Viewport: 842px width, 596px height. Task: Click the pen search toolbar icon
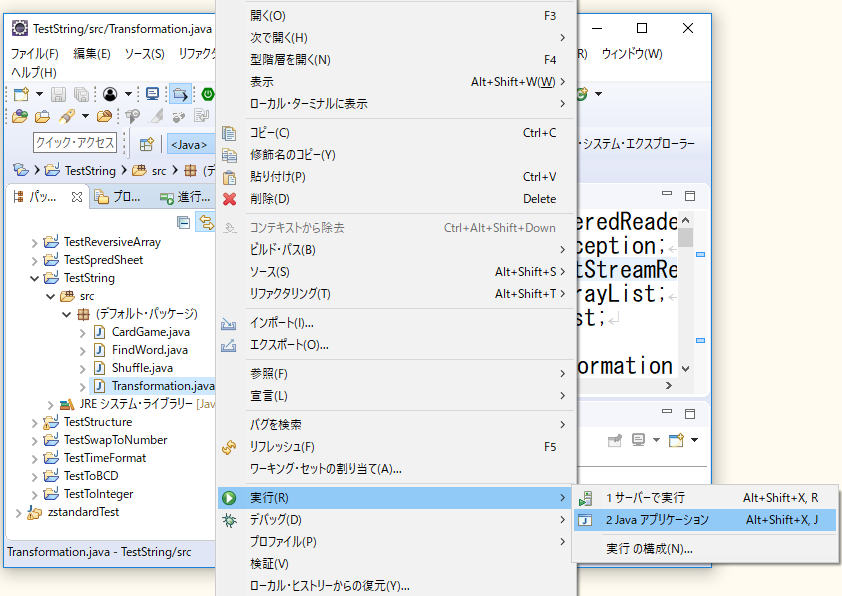[x=67, y=116]
